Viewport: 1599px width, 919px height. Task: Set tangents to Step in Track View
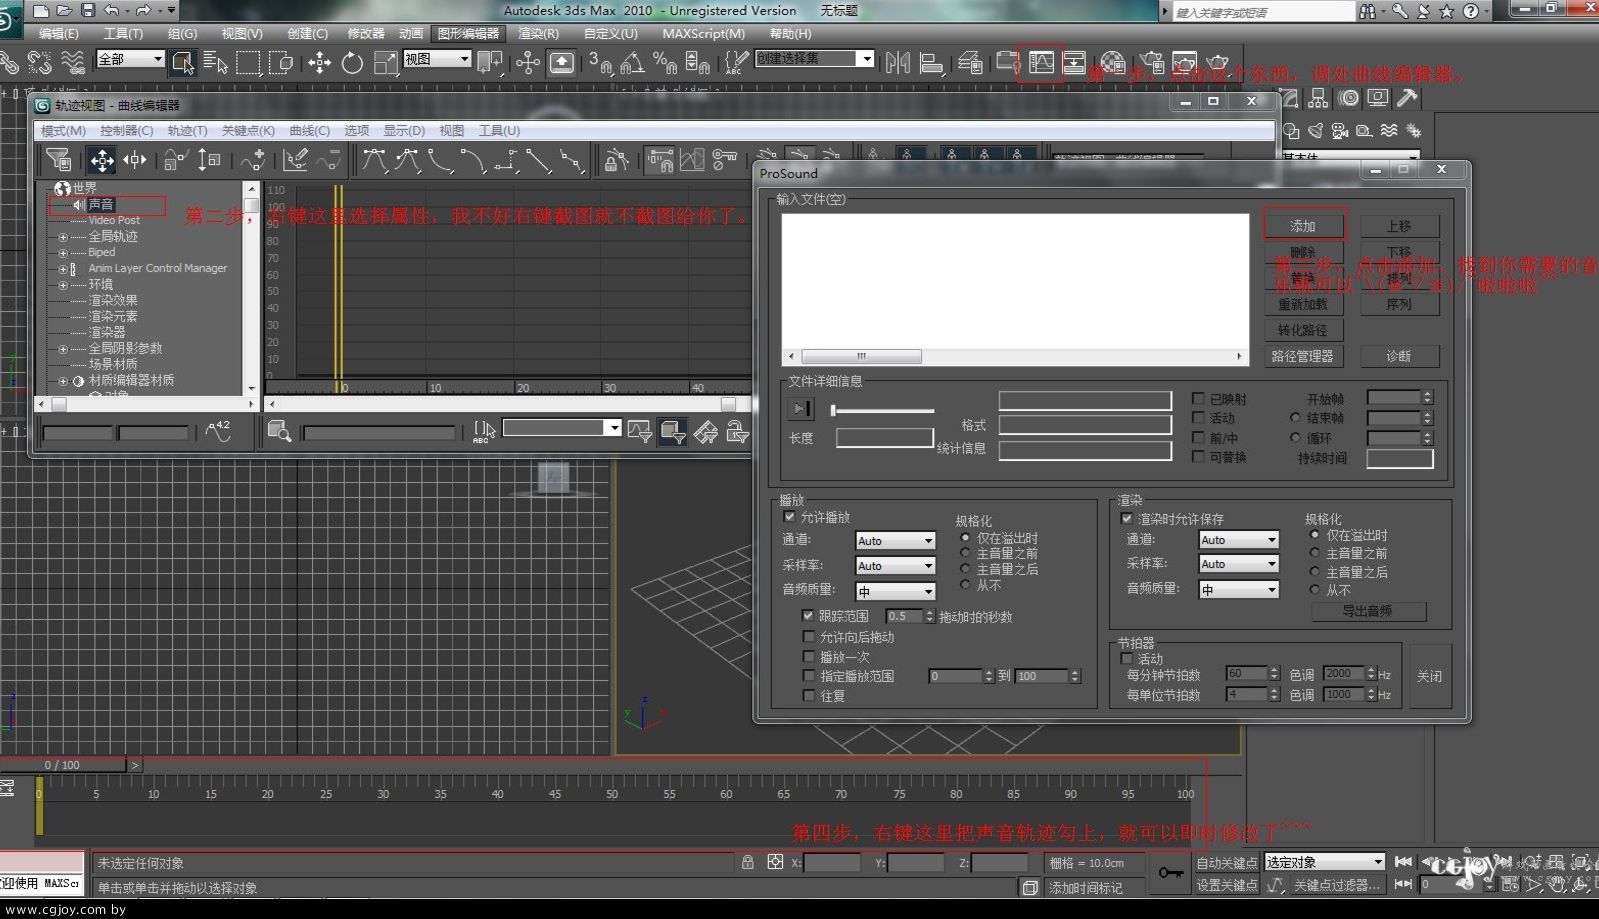506,159
